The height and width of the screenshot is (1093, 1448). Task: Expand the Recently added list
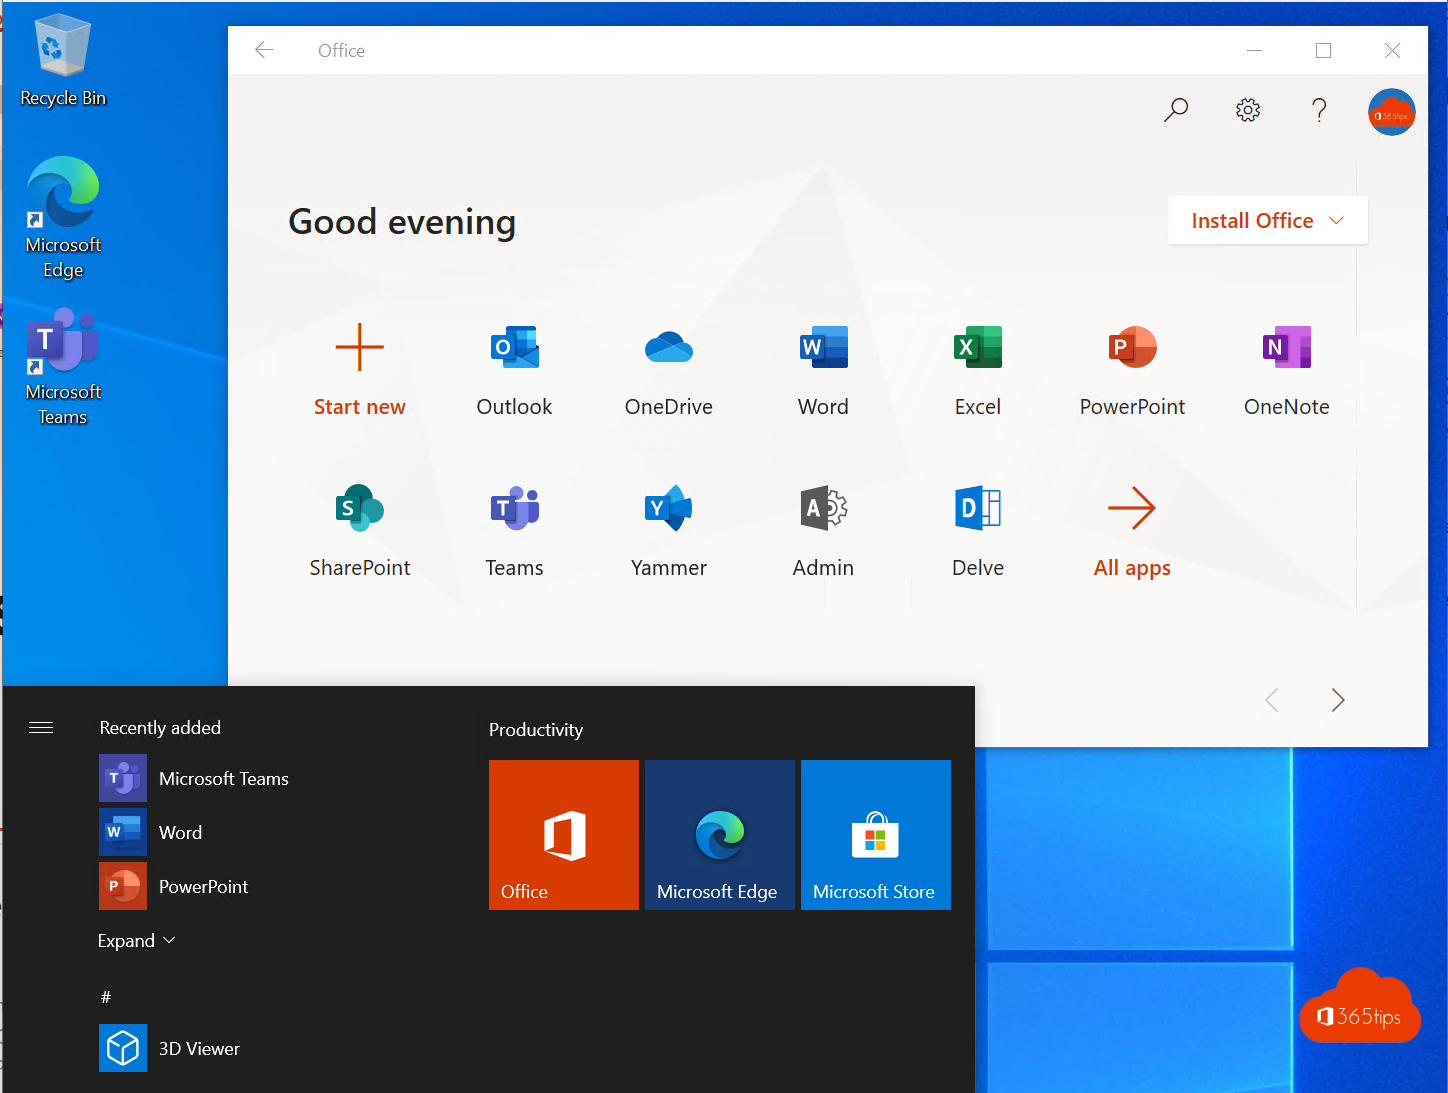[137, 940]
